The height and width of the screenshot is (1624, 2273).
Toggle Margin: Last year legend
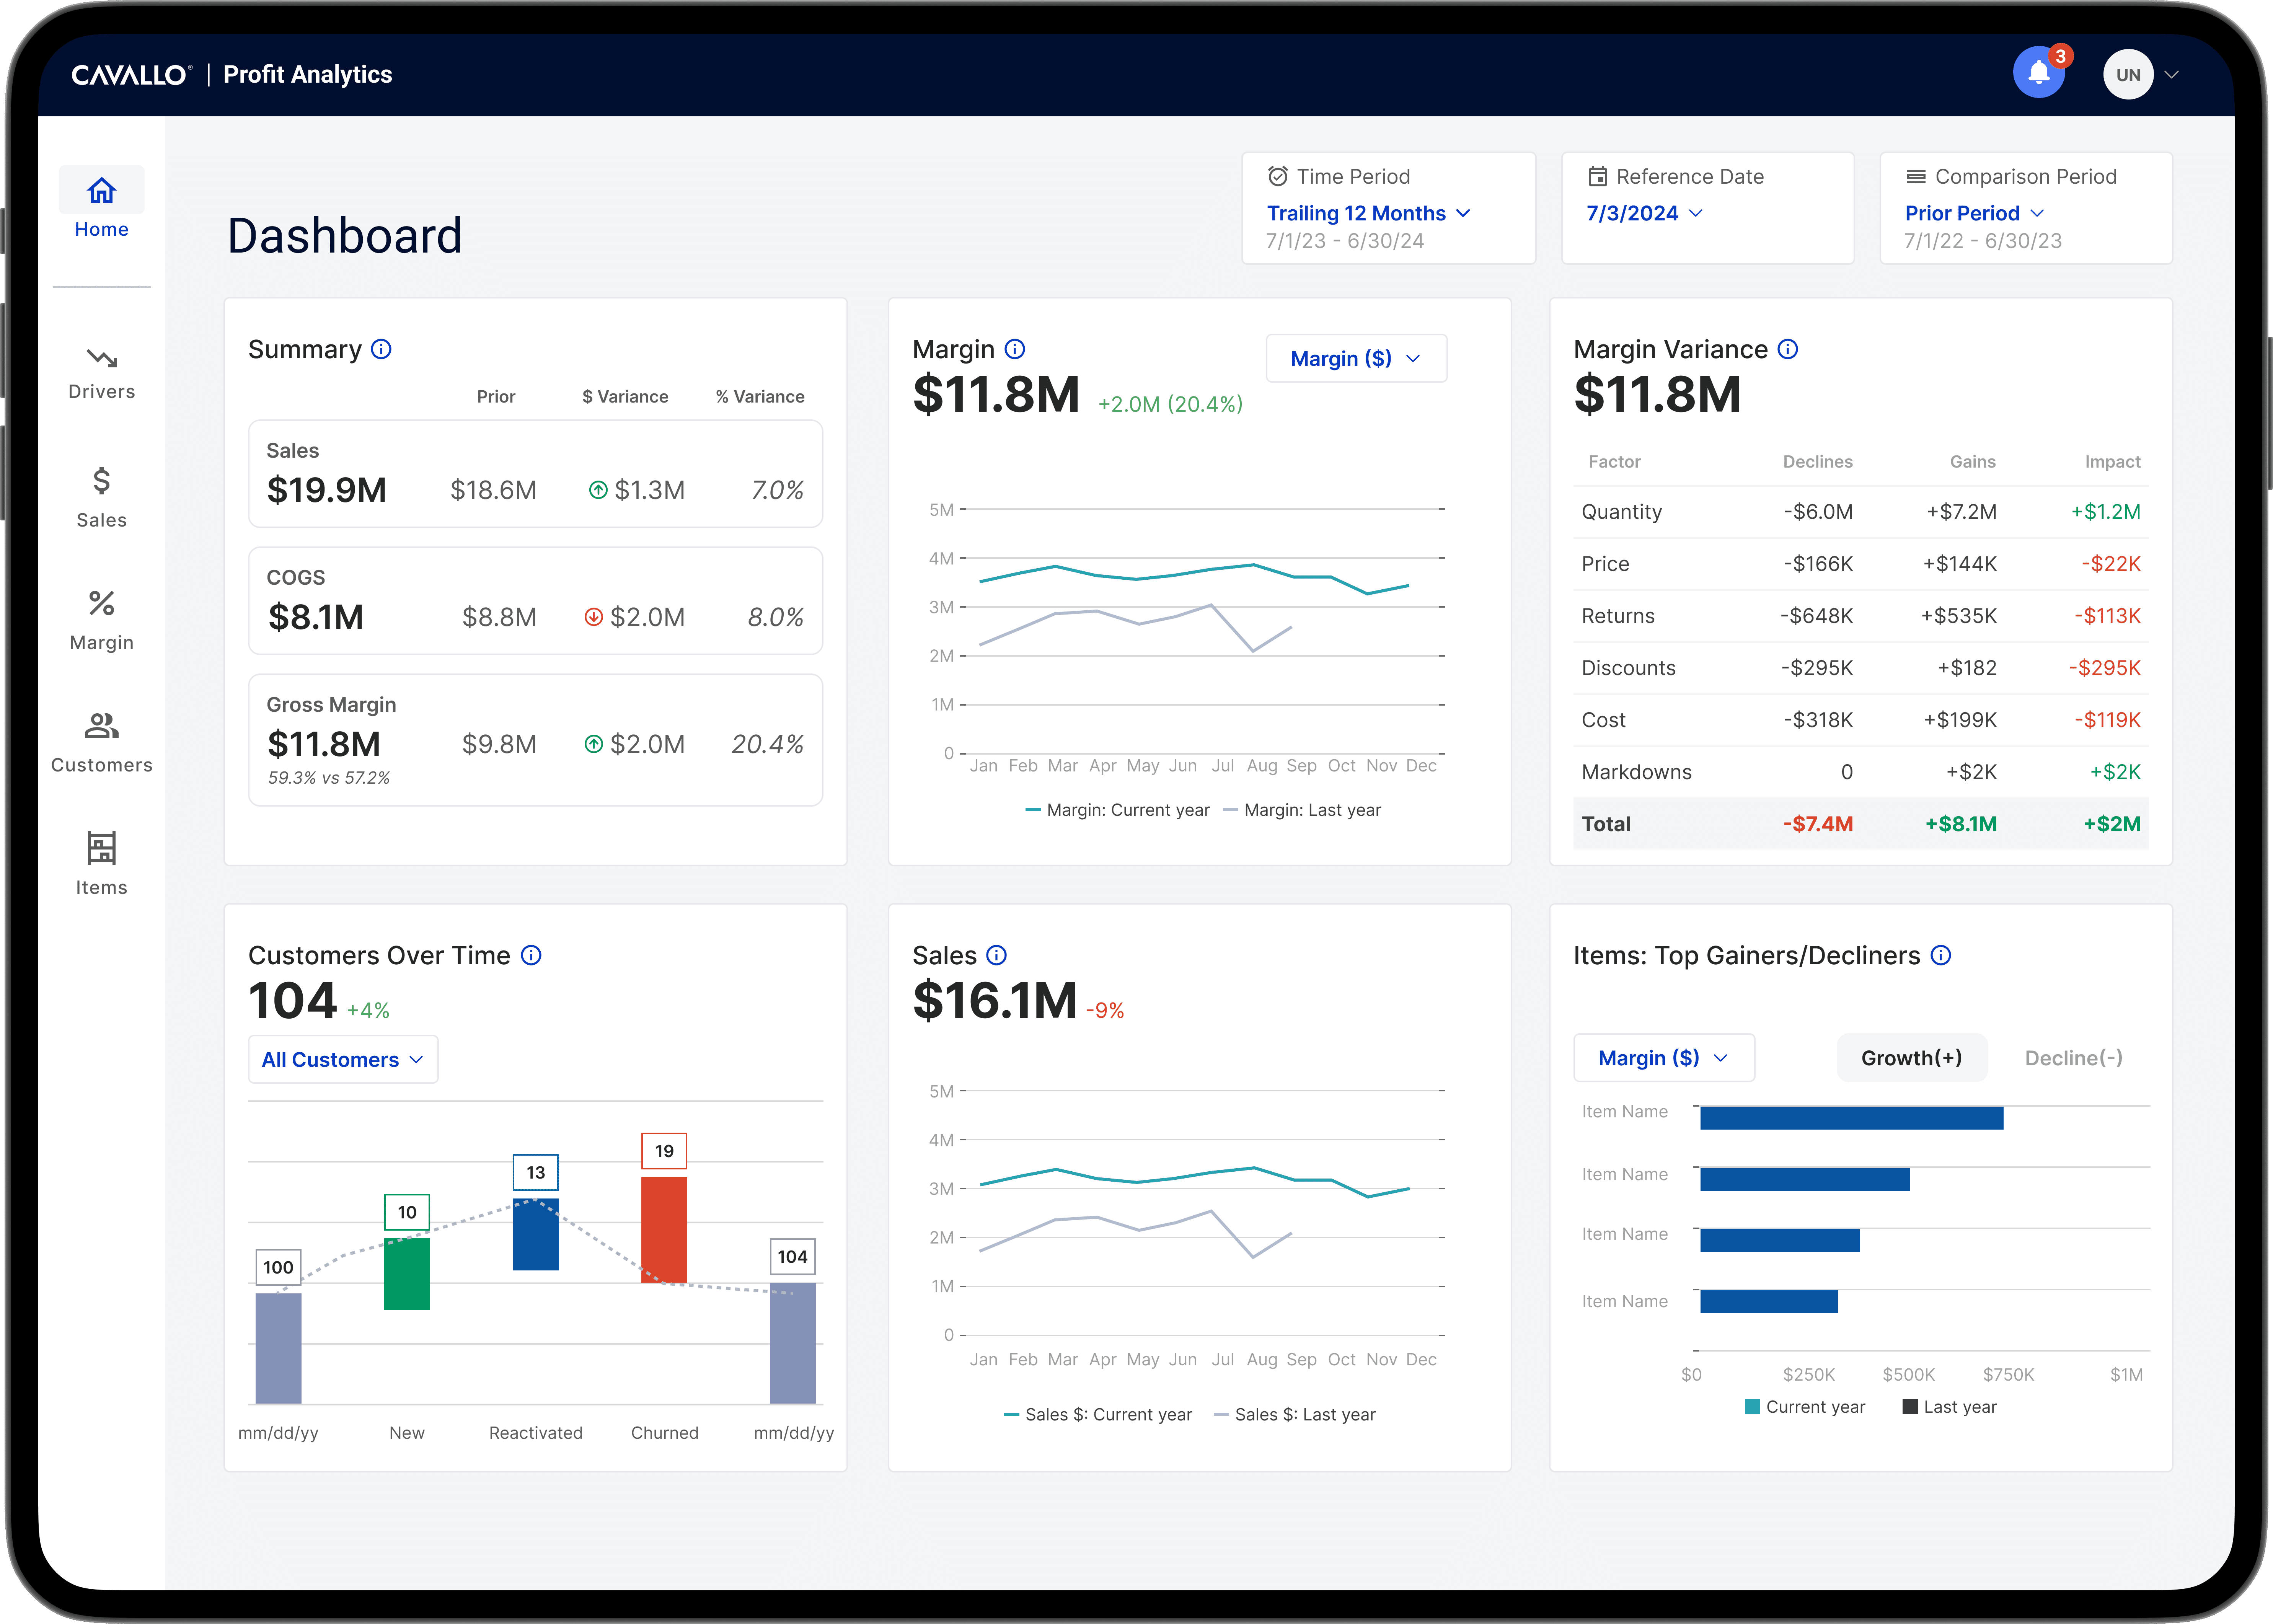(x=1302, y=810)
